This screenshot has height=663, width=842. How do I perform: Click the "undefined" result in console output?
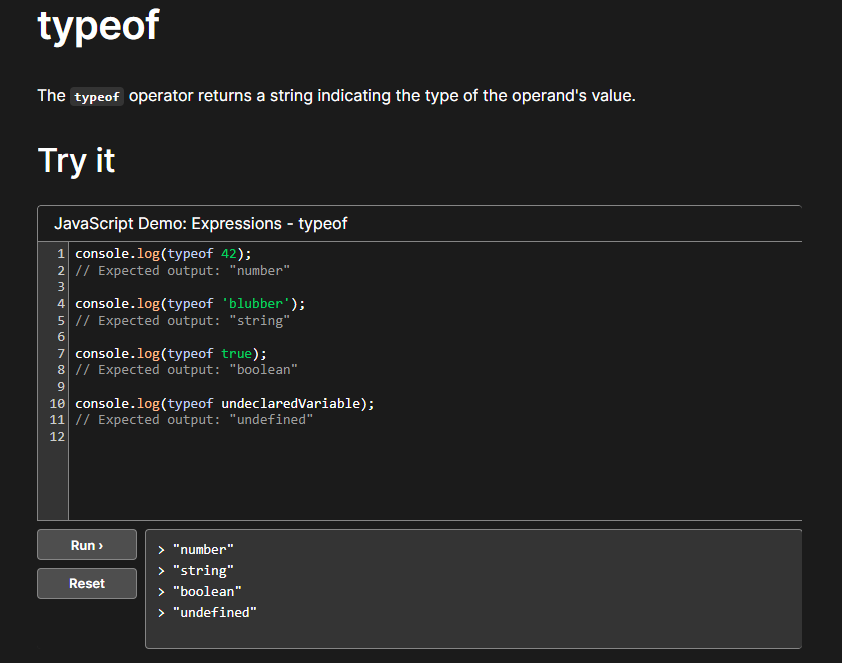pos(215,613)
